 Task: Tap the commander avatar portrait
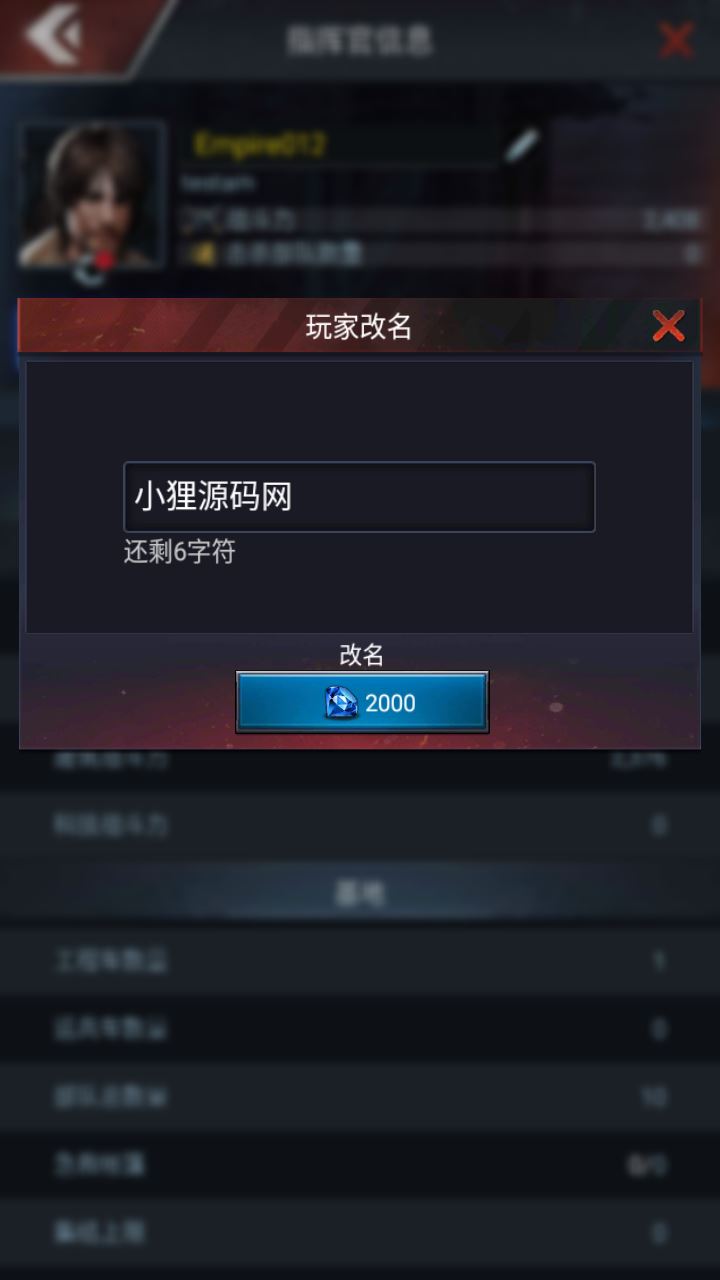[x=92, y=194]
